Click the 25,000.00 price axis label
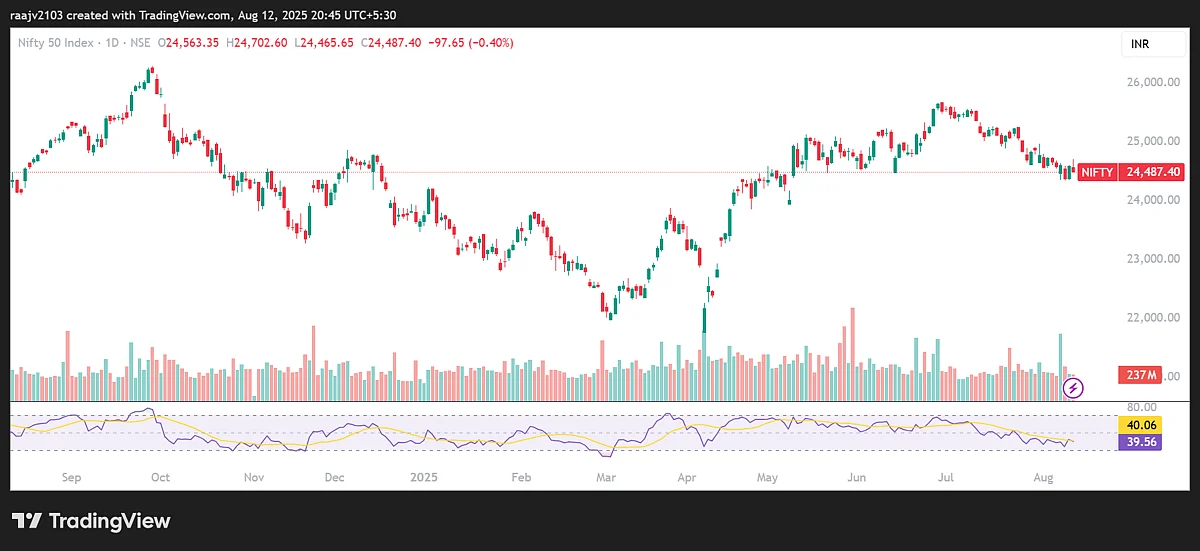This screenshot has height=551, width=1200. 1152,141
